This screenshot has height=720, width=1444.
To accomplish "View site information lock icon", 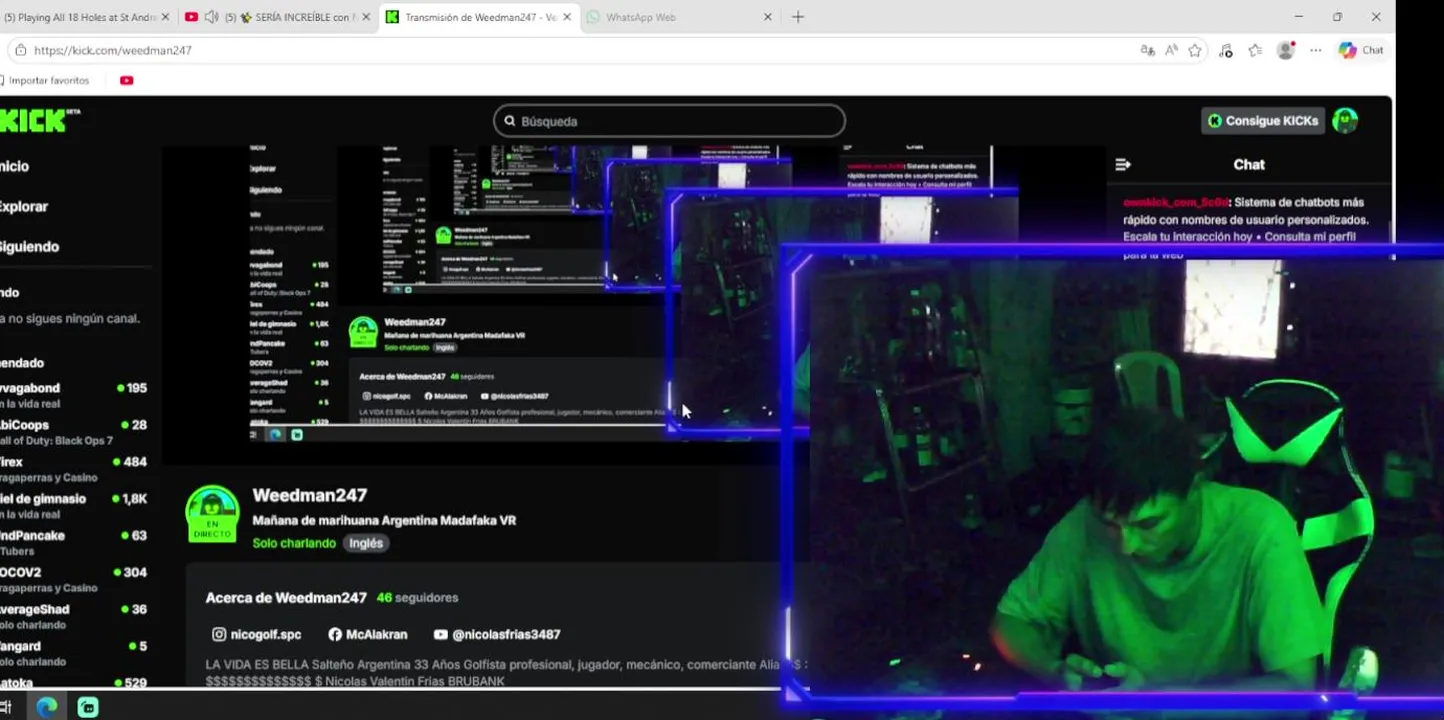I will coord(20,50).
